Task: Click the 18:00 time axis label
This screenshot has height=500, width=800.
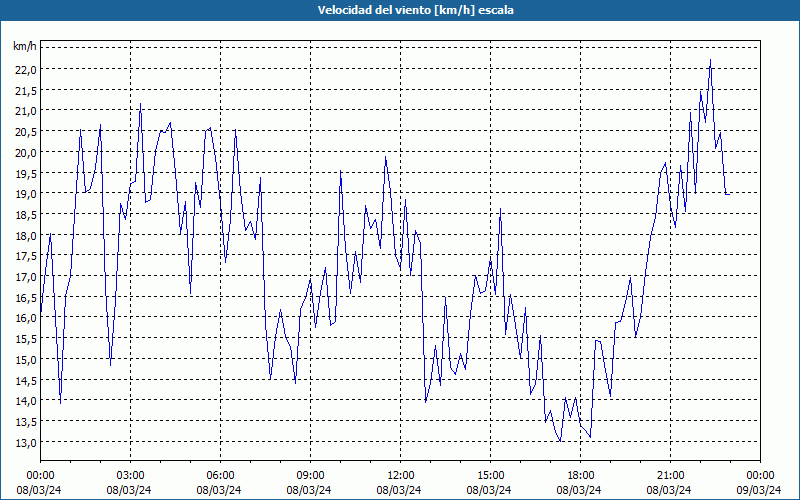Action: pyautogui.click(x=581, y=476)
